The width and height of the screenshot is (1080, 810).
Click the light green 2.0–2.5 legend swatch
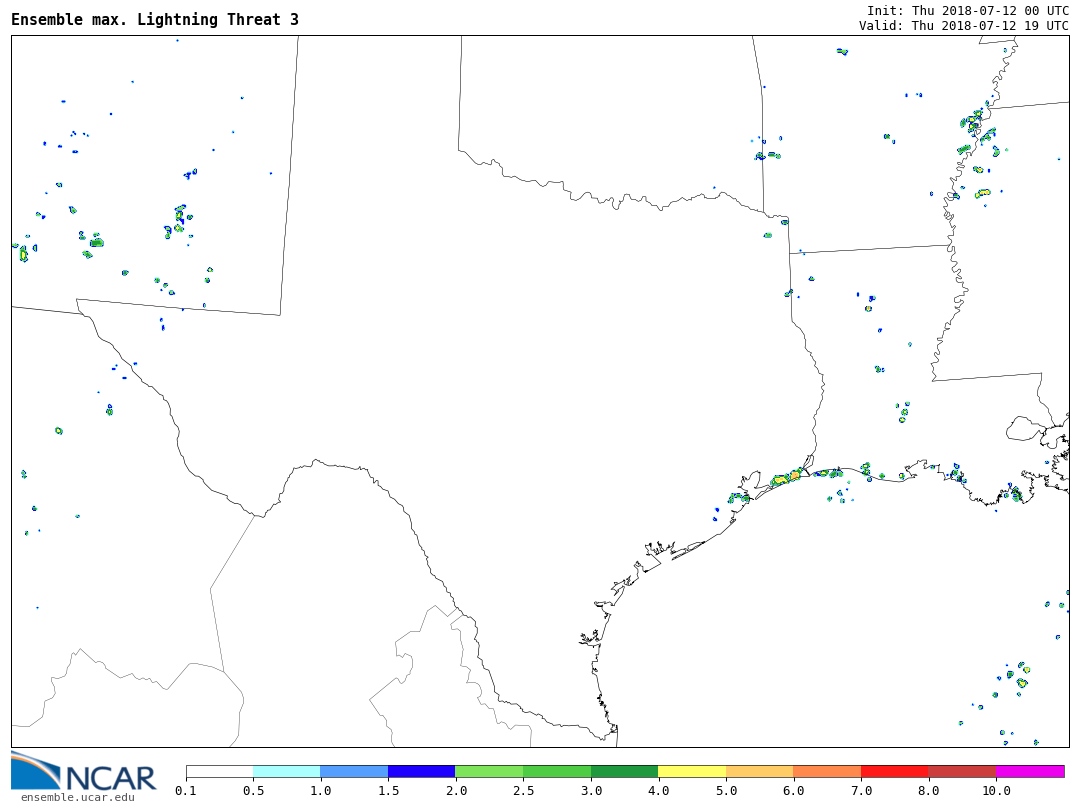(489, 771)
